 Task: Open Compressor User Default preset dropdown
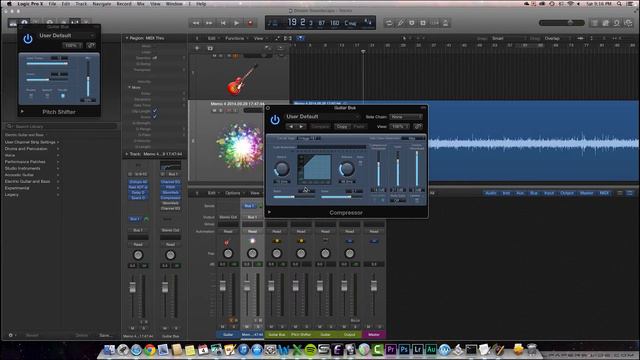[x=322, y=117]
